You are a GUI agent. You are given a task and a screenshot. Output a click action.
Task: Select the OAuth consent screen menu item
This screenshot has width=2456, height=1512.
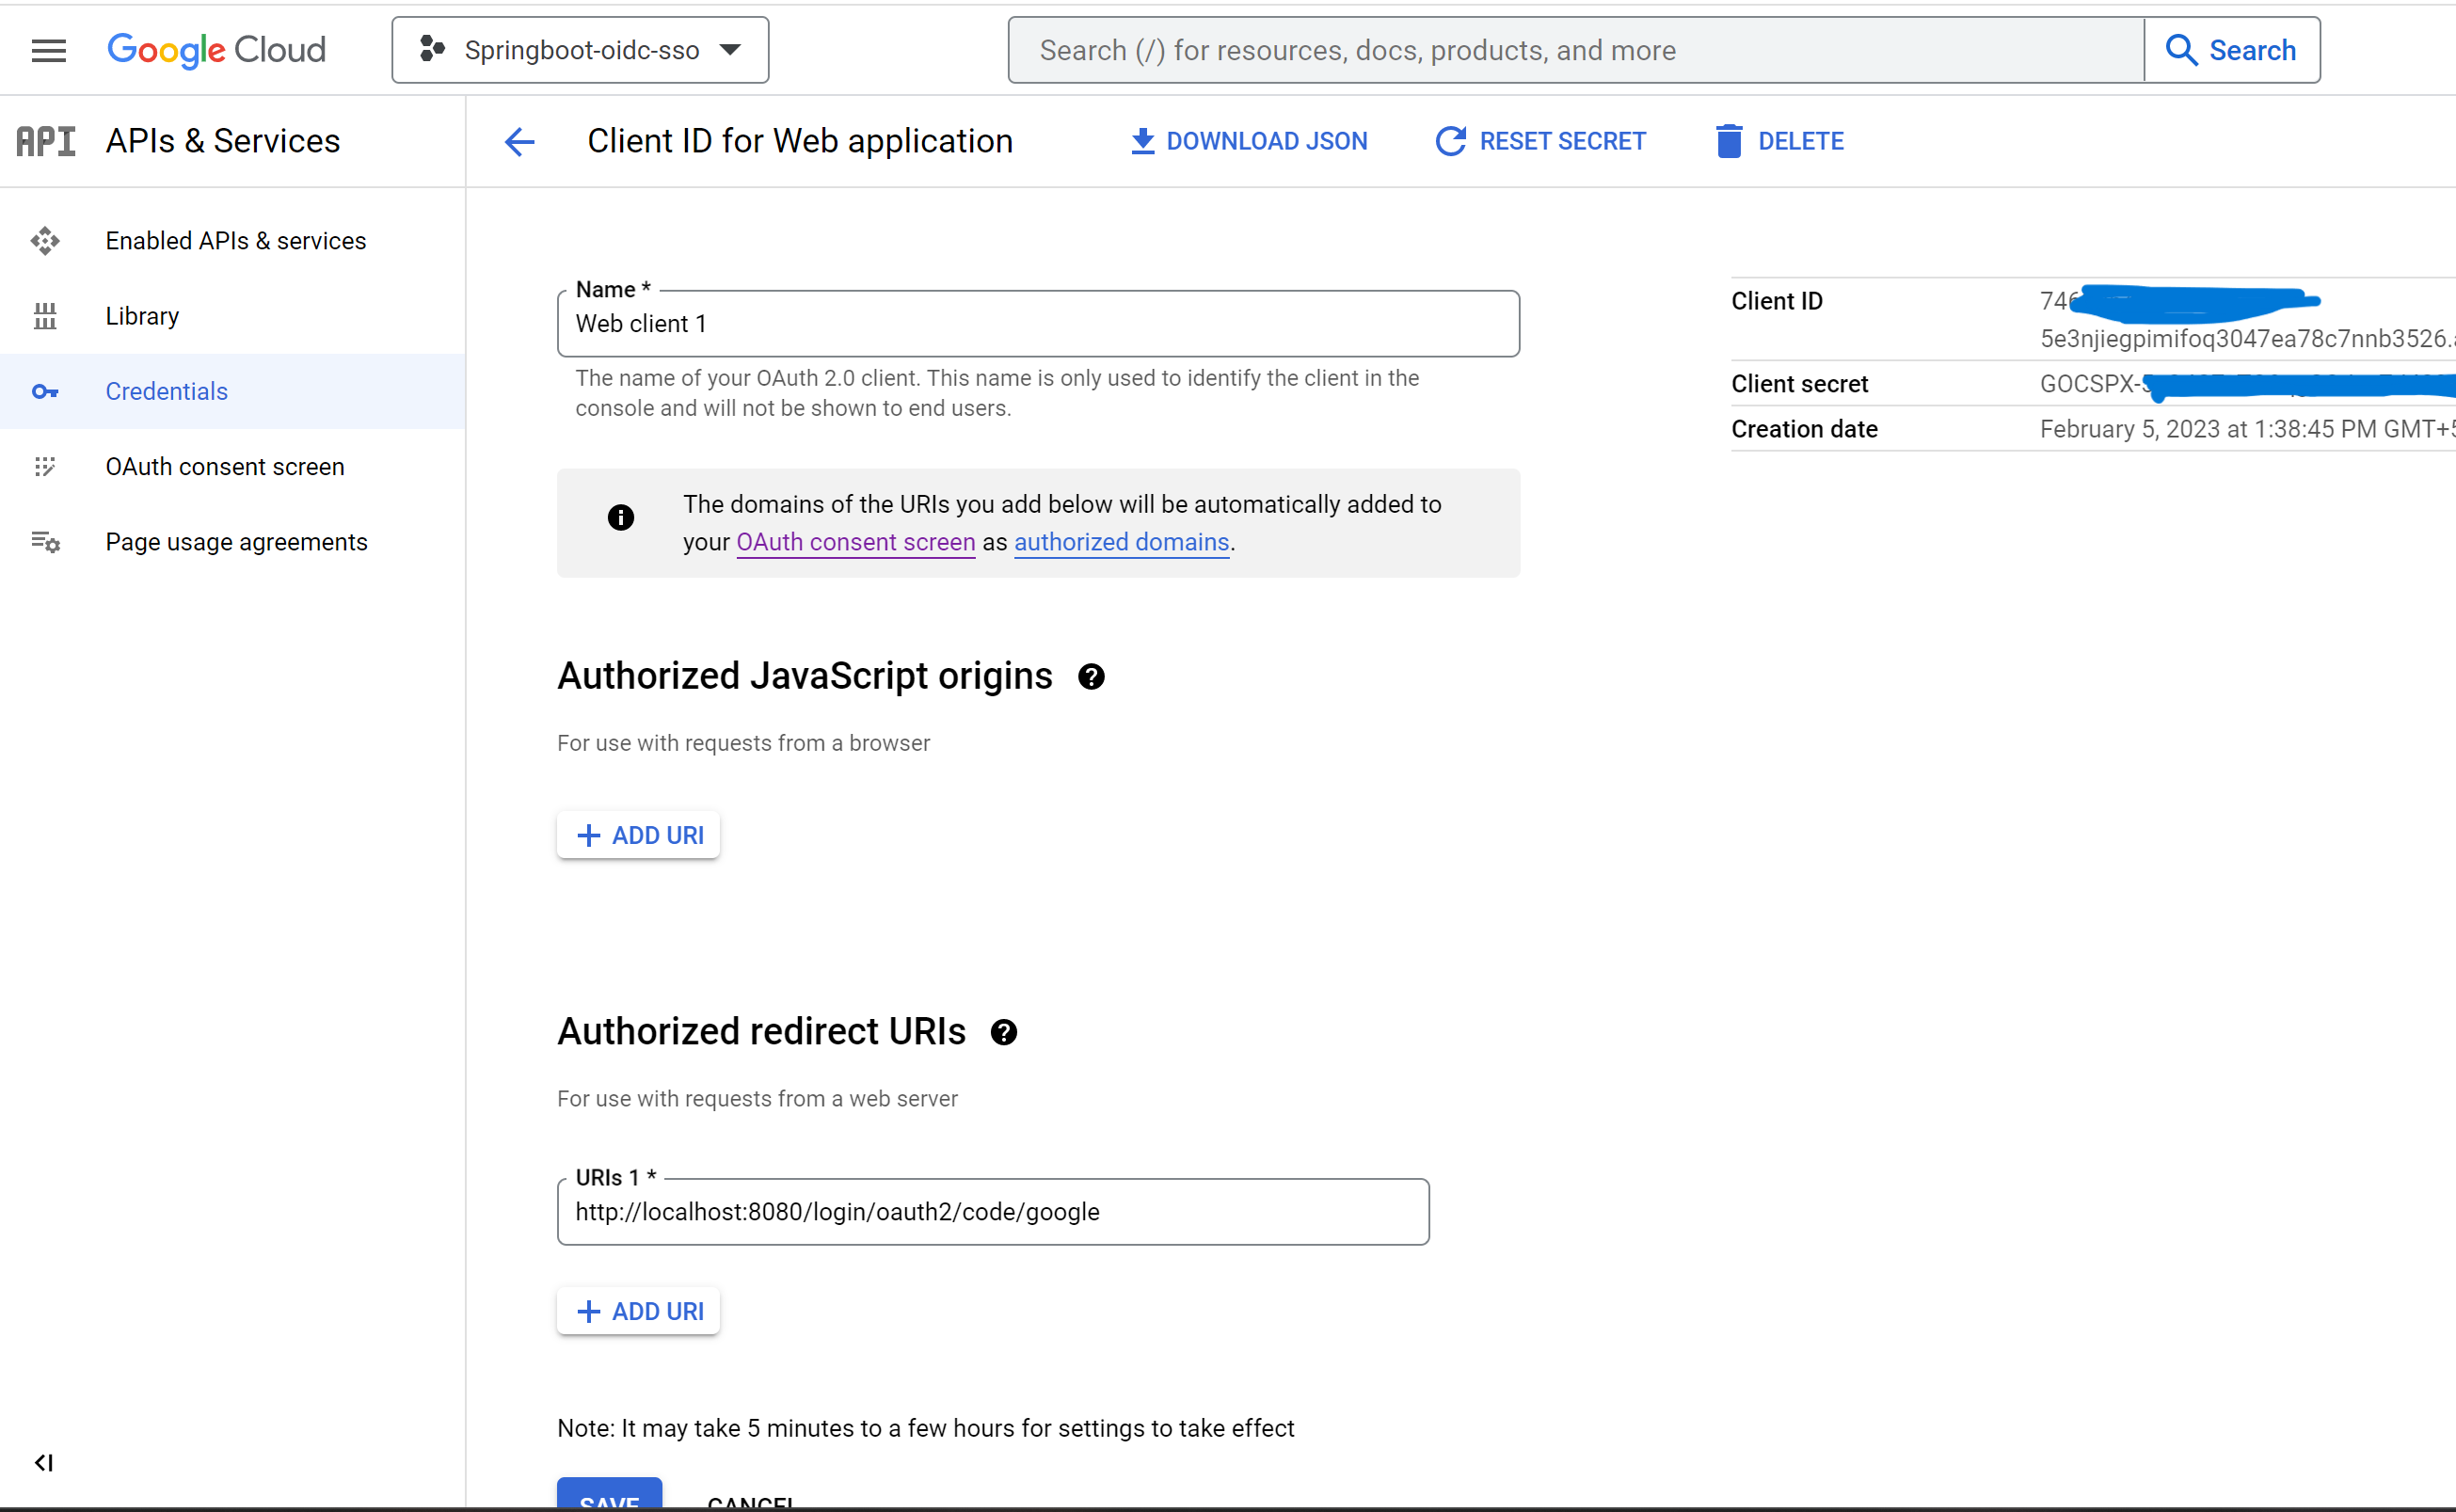(225, 467)
